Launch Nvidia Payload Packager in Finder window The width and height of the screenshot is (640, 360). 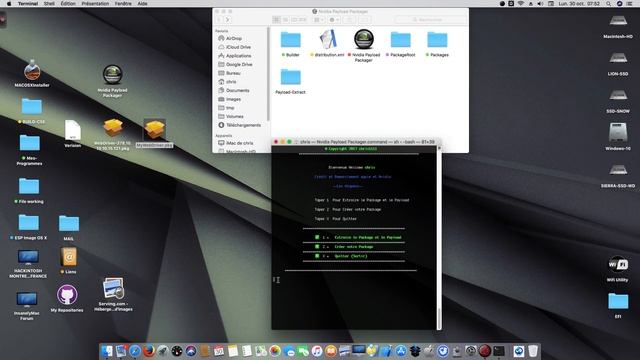(x=364, y=40)
